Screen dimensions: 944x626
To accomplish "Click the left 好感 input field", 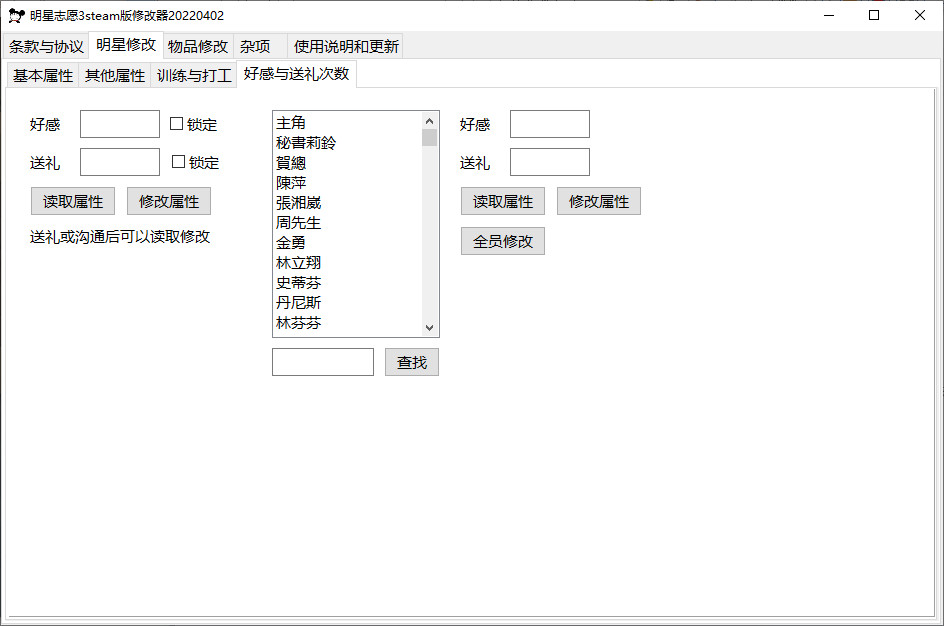I will coord(120,124).
